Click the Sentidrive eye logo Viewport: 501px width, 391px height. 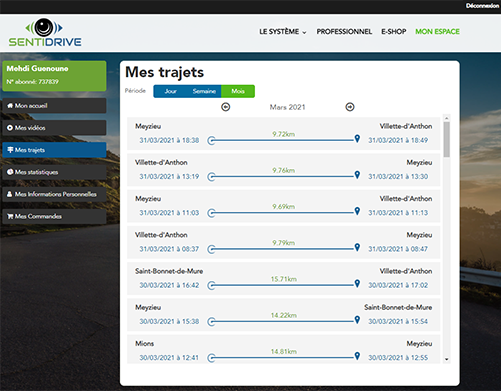coord(44,27)
